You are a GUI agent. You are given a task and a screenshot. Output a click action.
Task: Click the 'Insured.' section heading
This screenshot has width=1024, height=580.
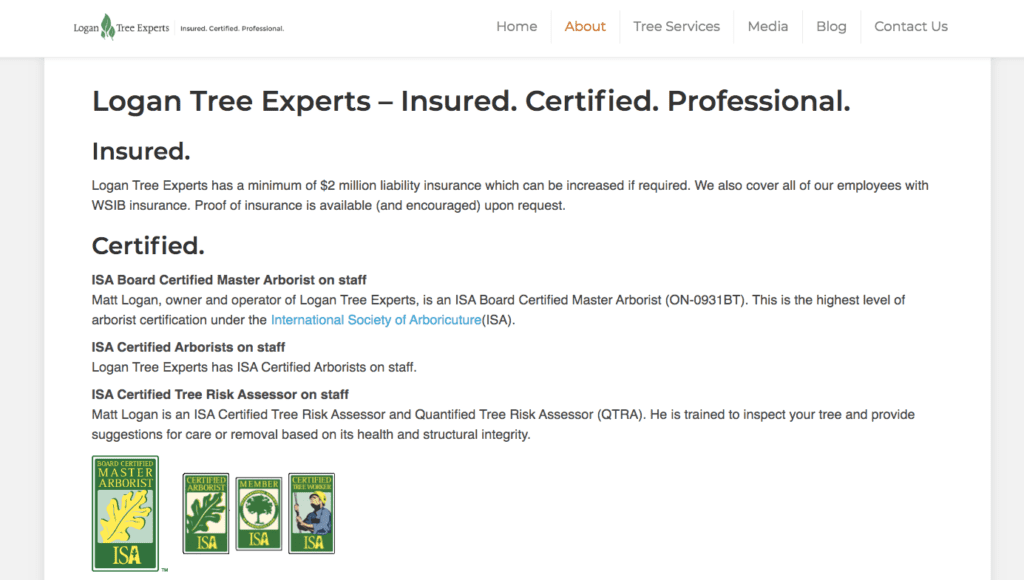tap(141, 152)
